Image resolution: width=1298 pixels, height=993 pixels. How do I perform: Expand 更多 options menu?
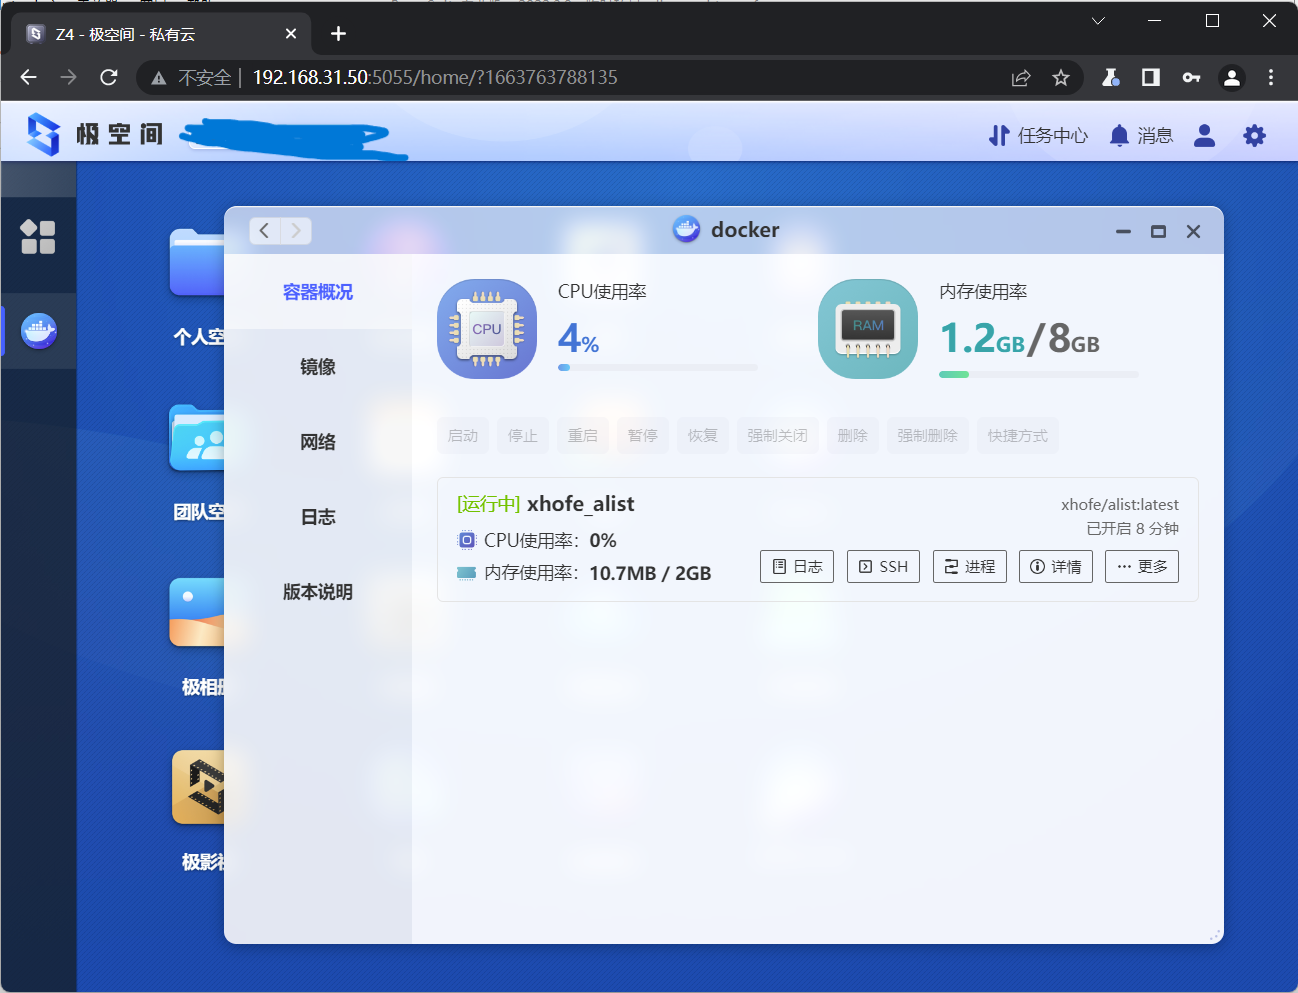pyautogui.click(x=1142, y=566)
